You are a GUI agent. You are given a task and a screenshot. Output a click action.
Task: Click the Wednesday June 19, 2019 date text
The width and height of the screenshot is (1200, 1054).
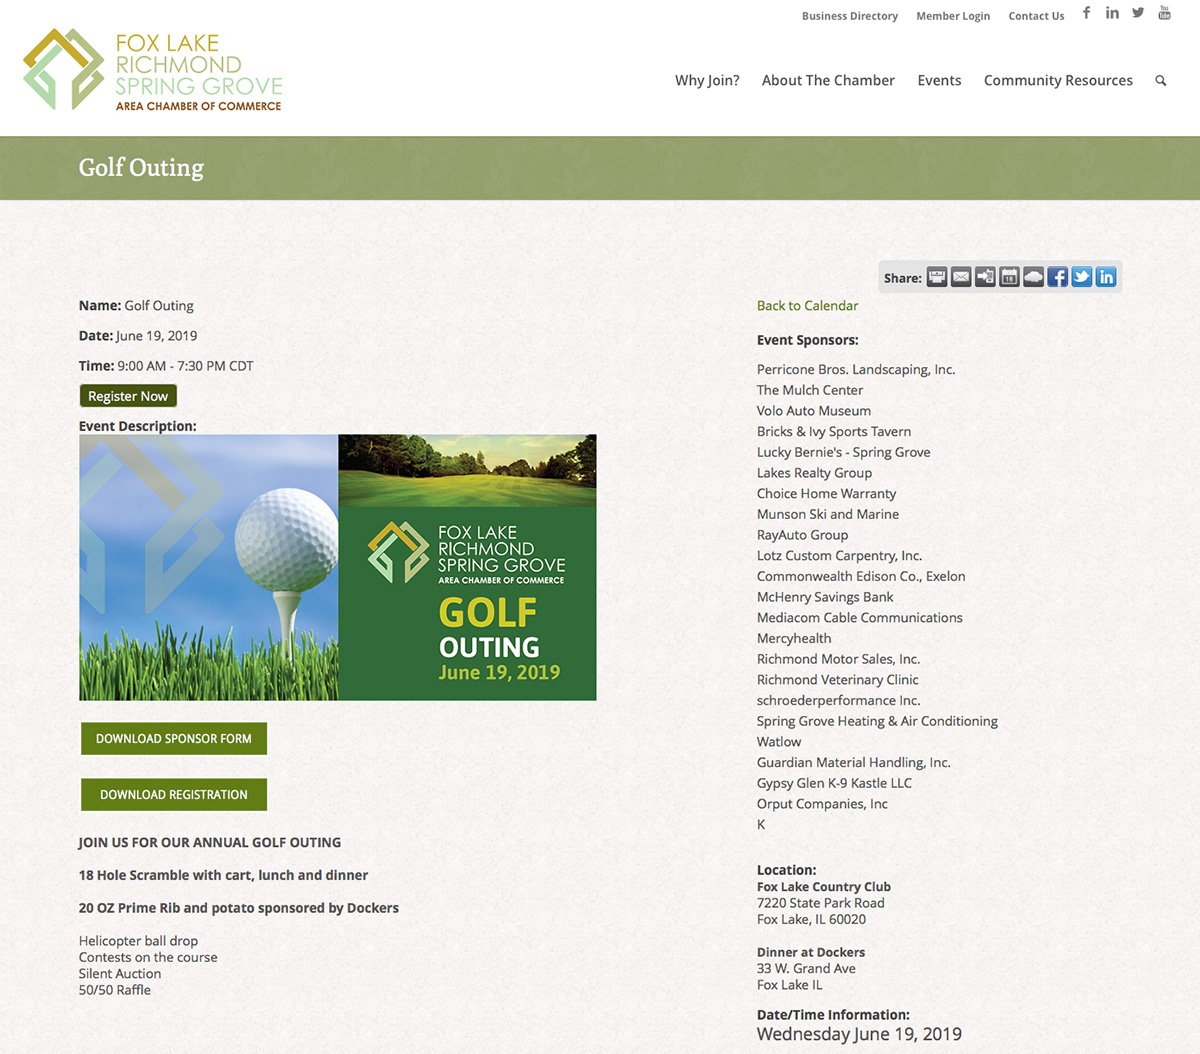click(859, 1034)
